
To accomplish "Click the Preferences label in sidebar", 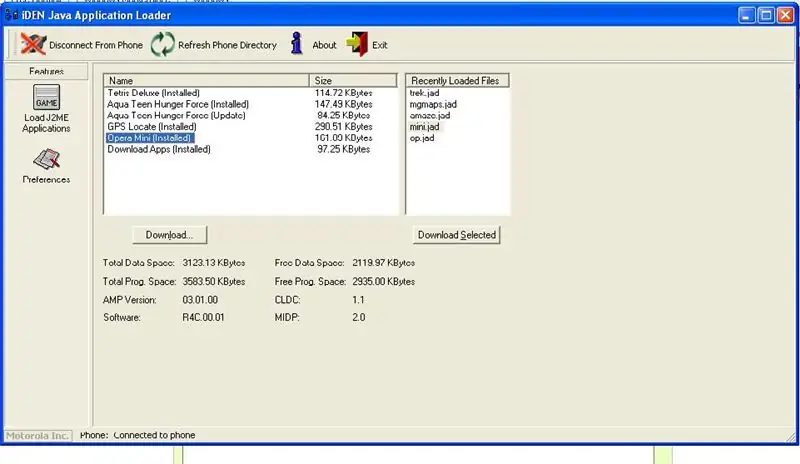I will pyautogui.click(x=46, y=180).
